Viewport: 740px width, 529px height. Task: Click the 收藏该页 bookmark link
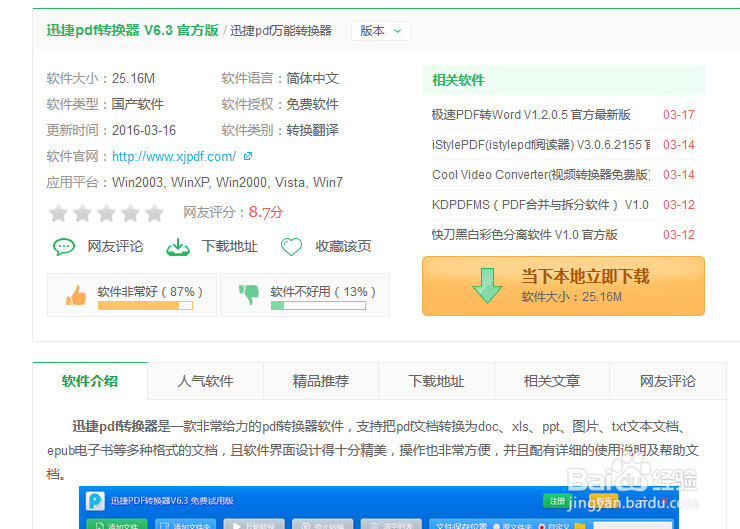click(x=343, y=246)
